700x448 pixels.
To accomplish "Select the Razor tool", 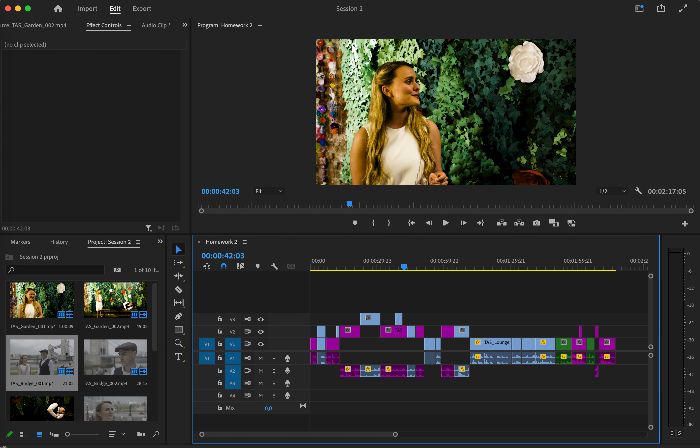I will [179, 290].
